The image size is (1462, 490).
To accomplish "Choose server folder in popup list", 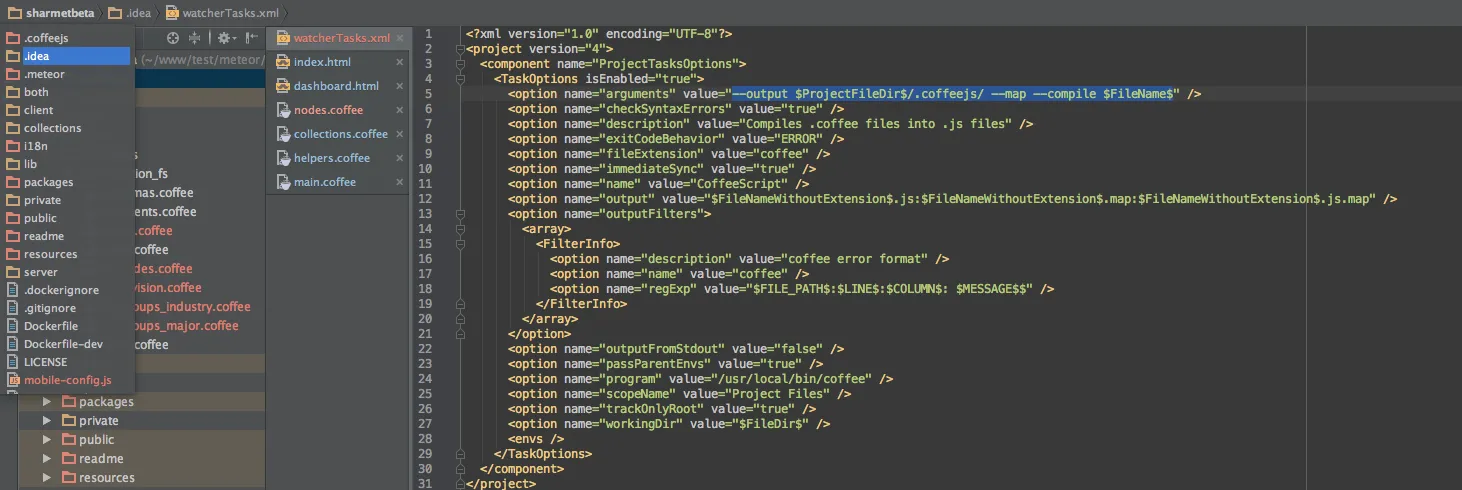I will tap(67, 272).
